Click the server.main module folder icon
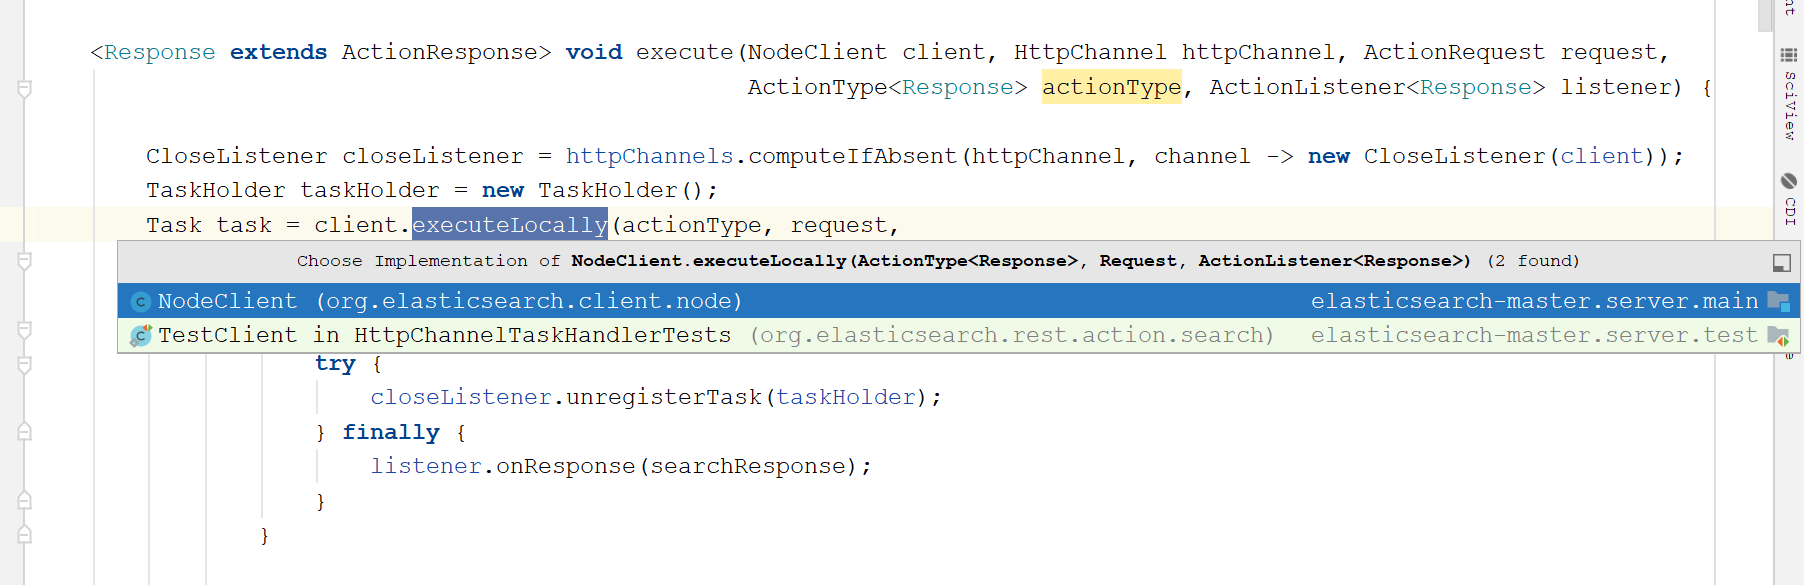The image size is (1804, 585). click(1778, 301)
